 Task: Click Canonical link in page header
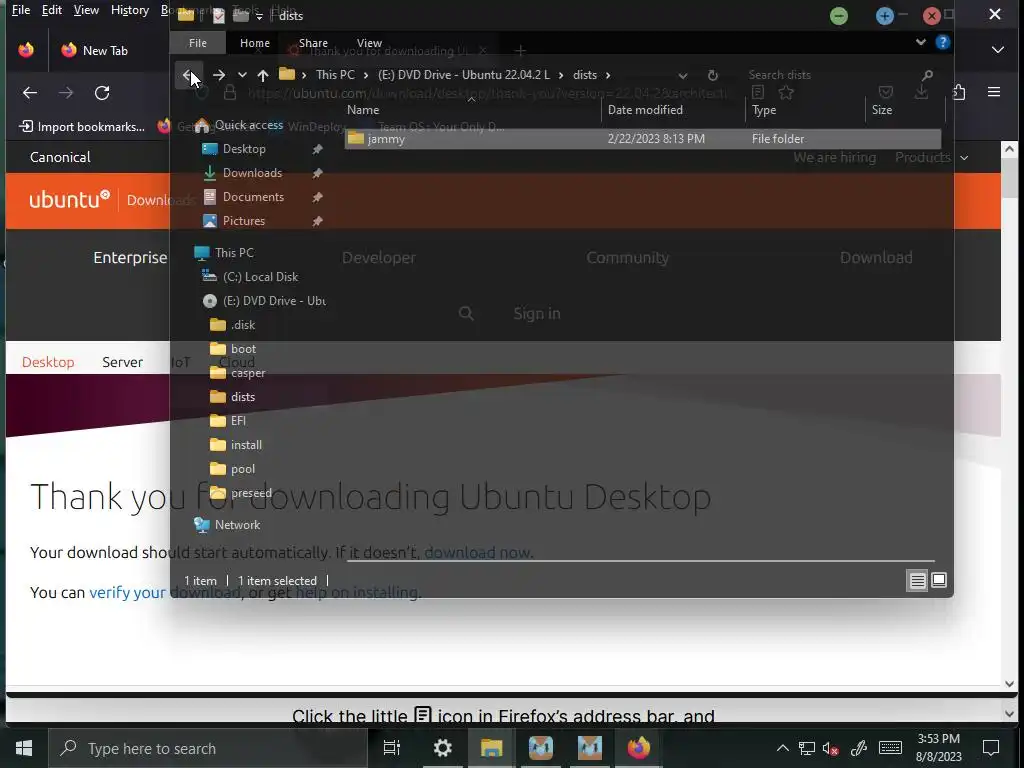pos(60,157)
